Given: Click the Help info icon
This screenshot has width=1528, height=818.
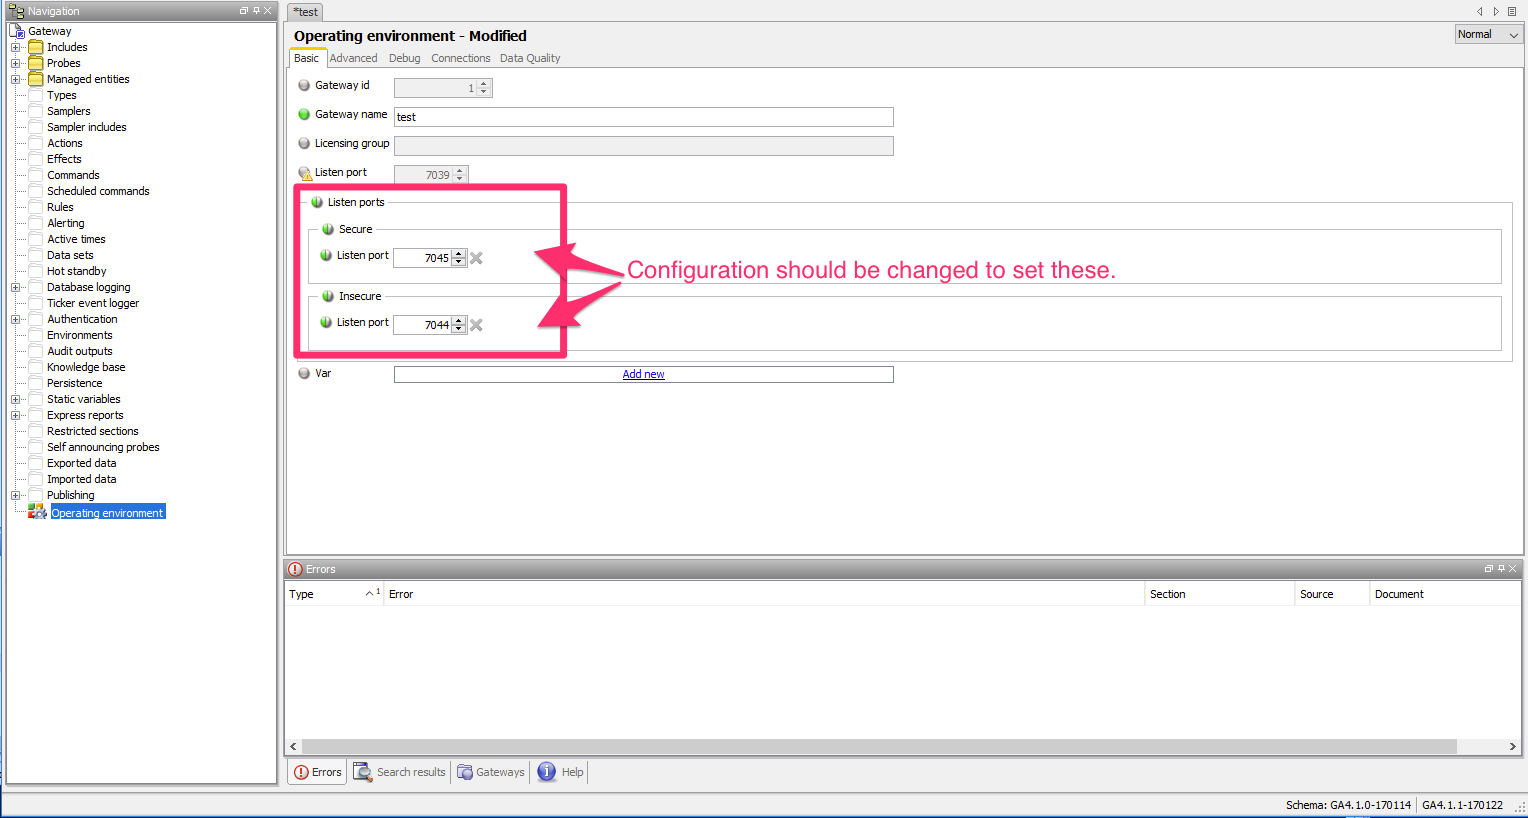Looking at the screenshot, I should (x=547, y=771).
